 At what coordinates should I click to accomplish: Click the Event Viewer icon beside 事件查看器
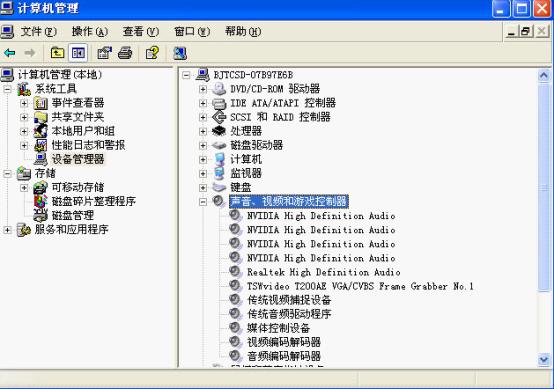coord(41,103)
